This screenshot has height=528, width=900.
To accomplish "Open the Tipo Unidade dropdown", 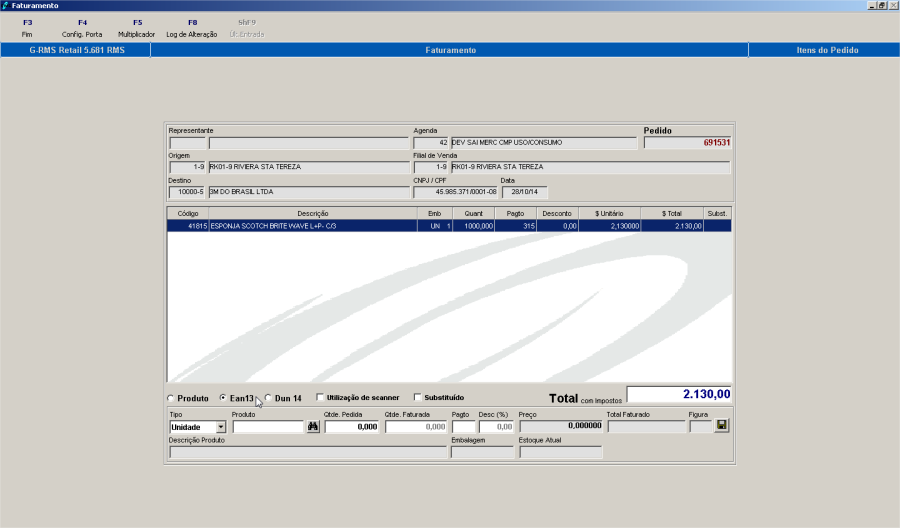I will tap(220, 427).
